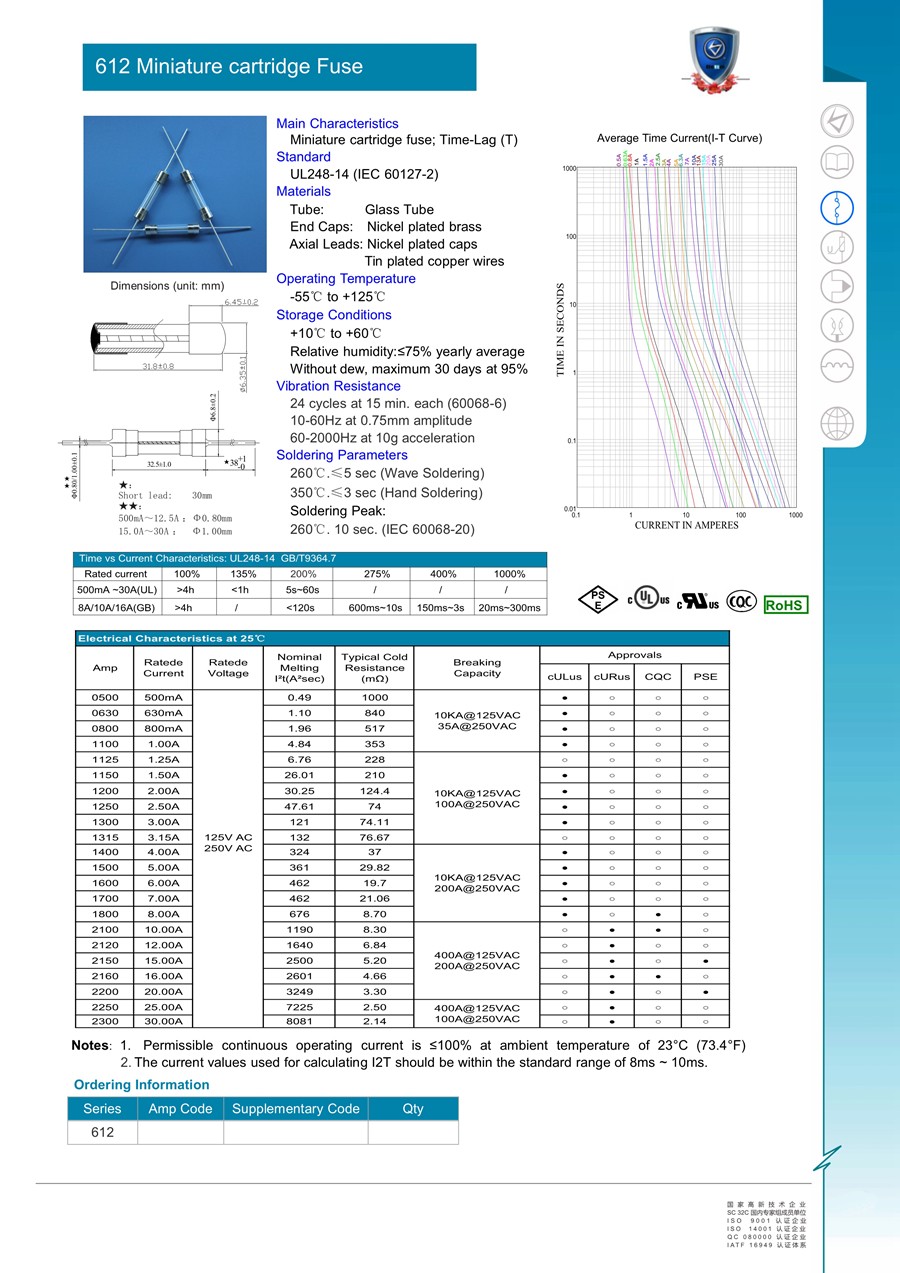Click the 'Amp Code' ordering column header

[x=180, y=1108]
